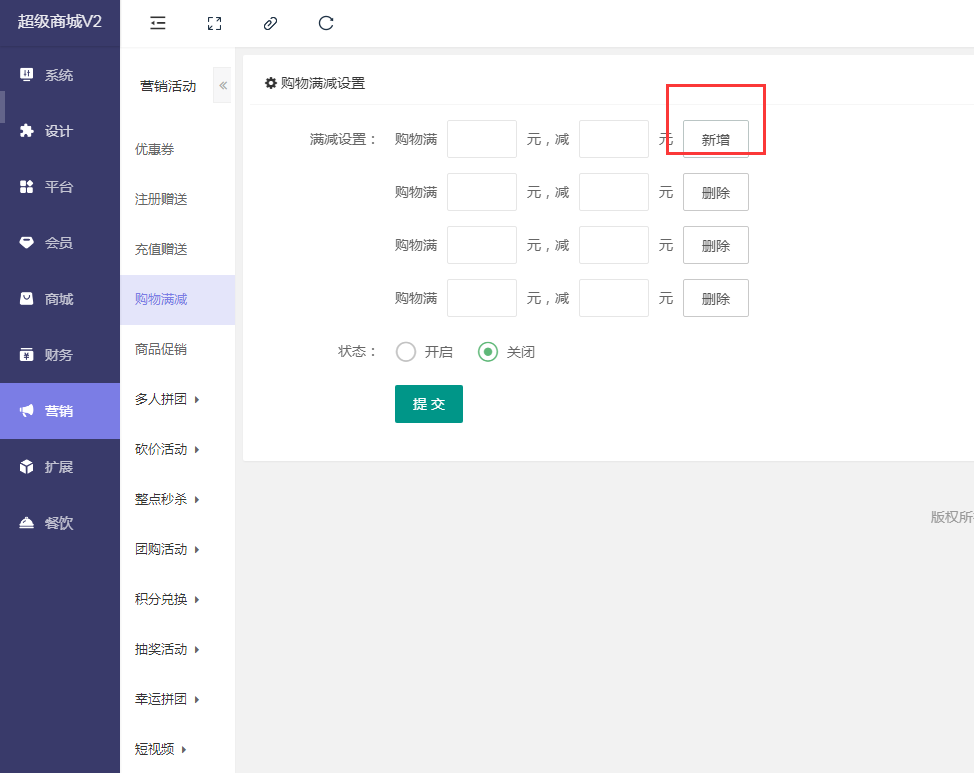Open the 系统 section icon
The image size is (974, 773).
[x=26, y=75]
